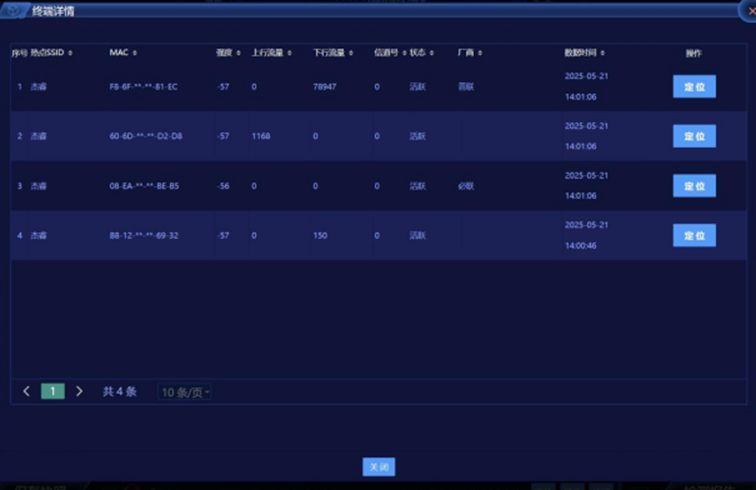Viewport: 756px width, 490px height.
Task: Select MAC cell F8-6F-**-**-81-EC
Action: pyautogui.click(x=144, y=87)
